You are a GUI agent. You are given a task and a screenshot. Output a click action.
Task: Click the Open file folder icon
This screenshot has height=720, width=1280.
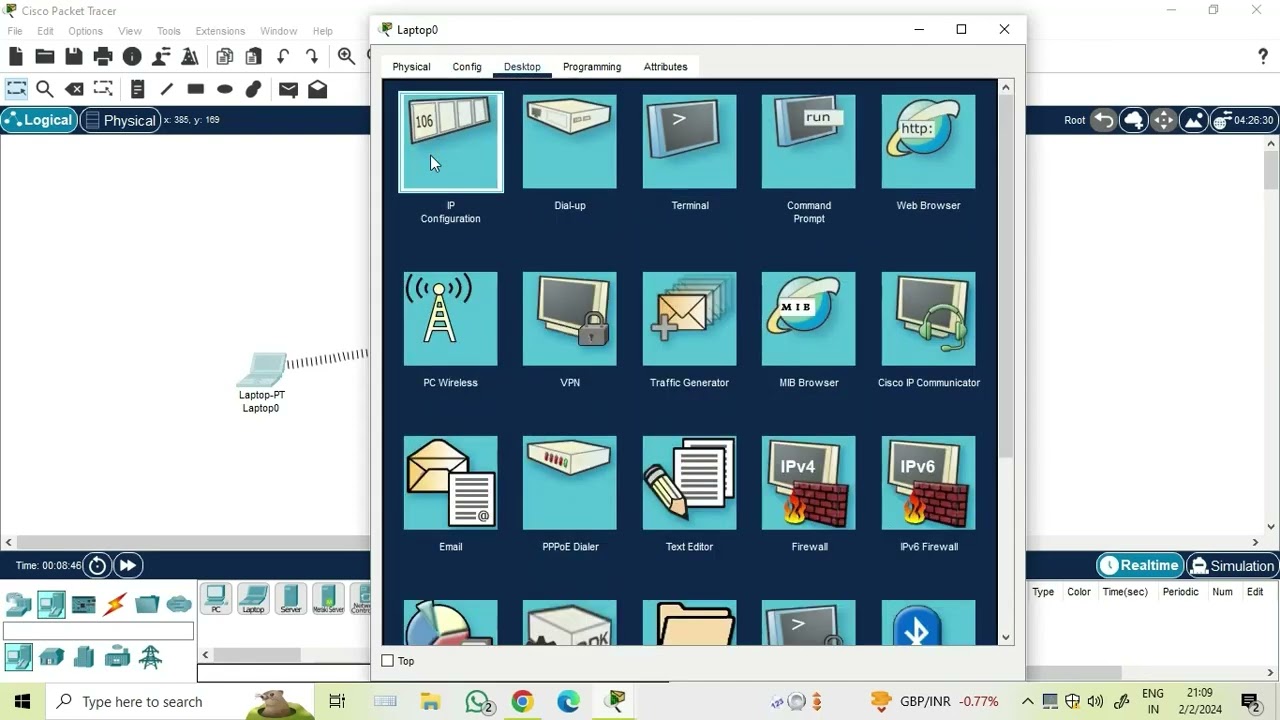pyautogui.click(x=45, y=57)
